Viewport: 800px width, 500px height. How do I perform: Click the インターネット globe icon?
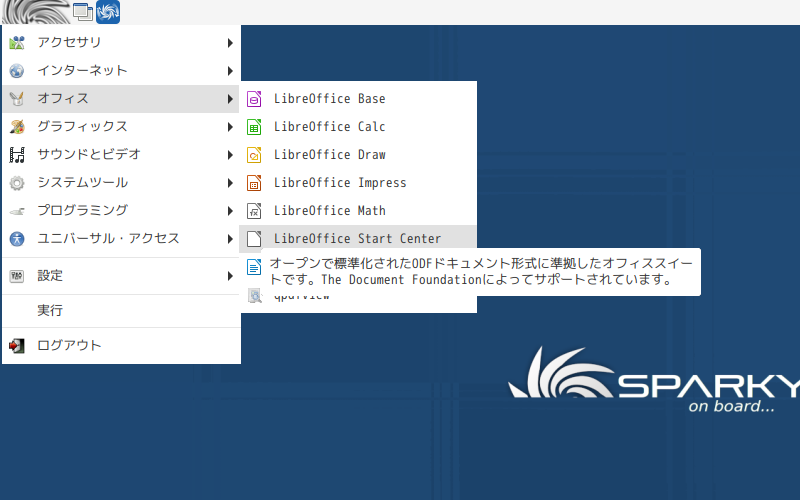(x=17, y=71)
